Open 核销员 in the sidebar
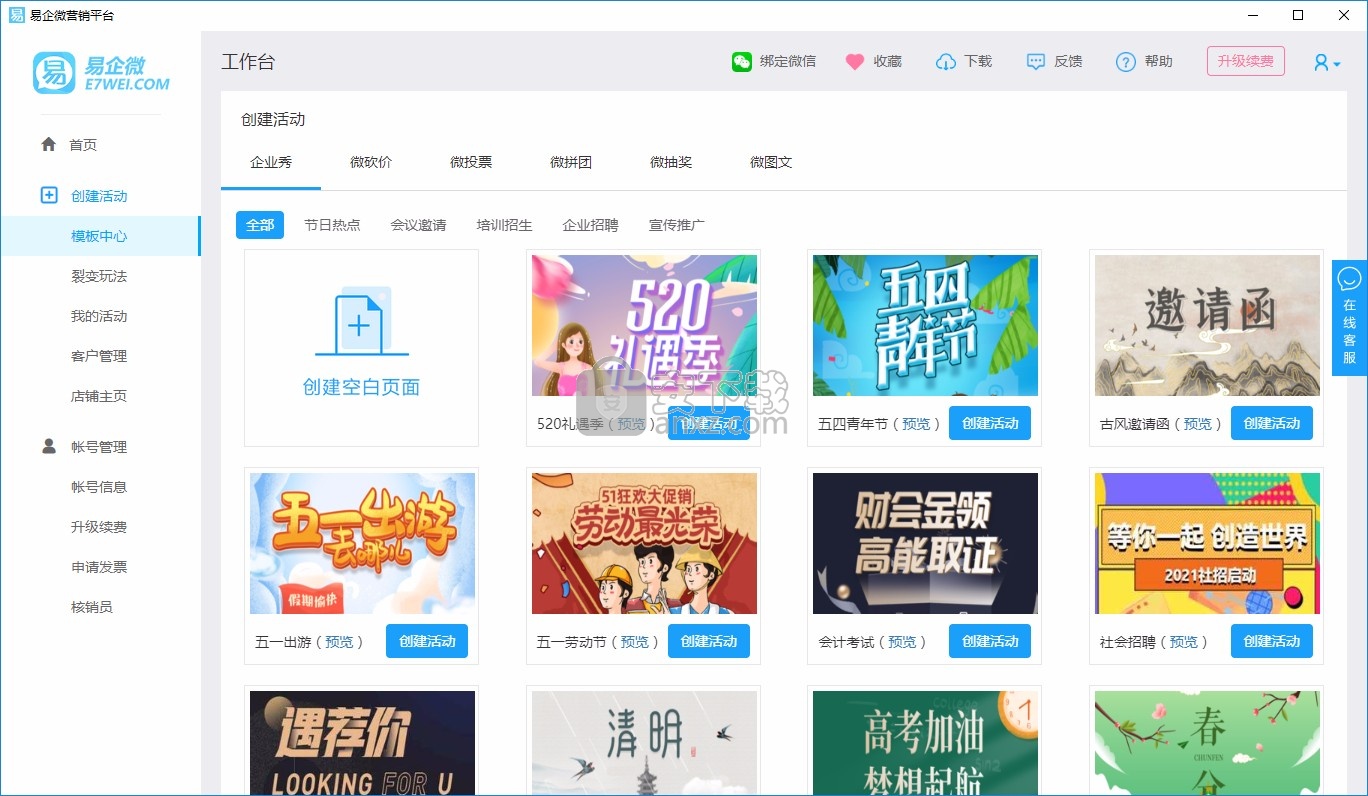Viewport: 1368px width, 796px height. pyautogui.click(x=92, y=607)
